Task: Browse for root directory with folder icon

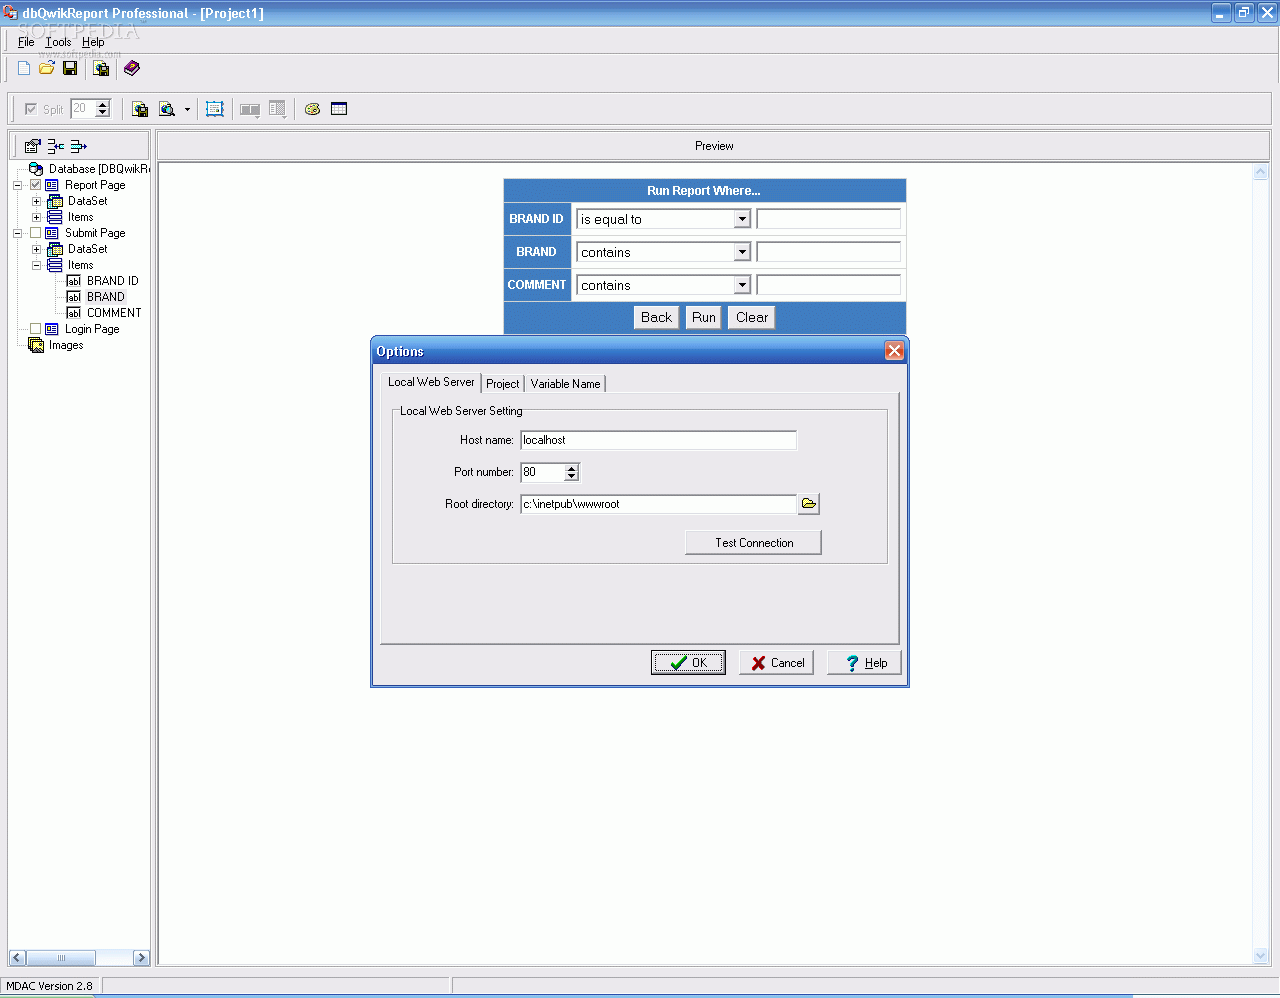Action: point(809,504)
